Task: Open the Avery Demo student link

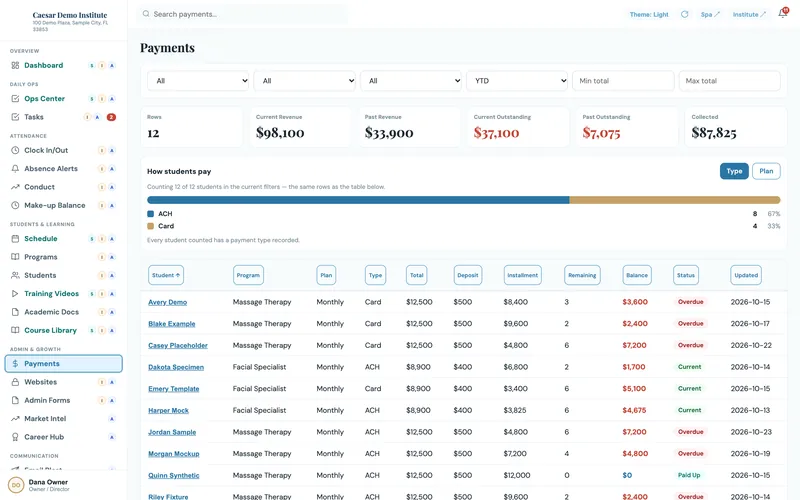Action: pyautogui.click(x=167, y=303)
